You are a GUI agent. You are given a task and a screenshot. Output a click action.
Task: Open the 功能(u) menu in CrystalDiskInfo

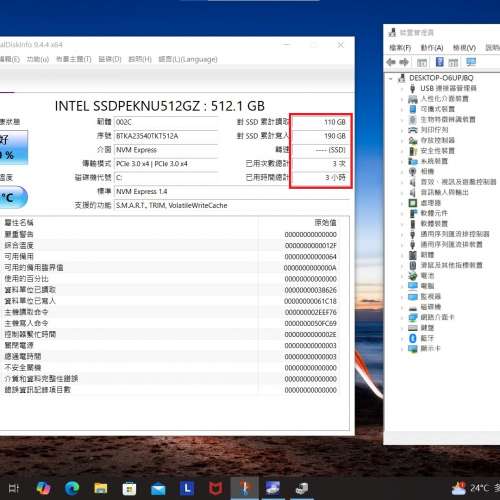[x=38, y=59]
